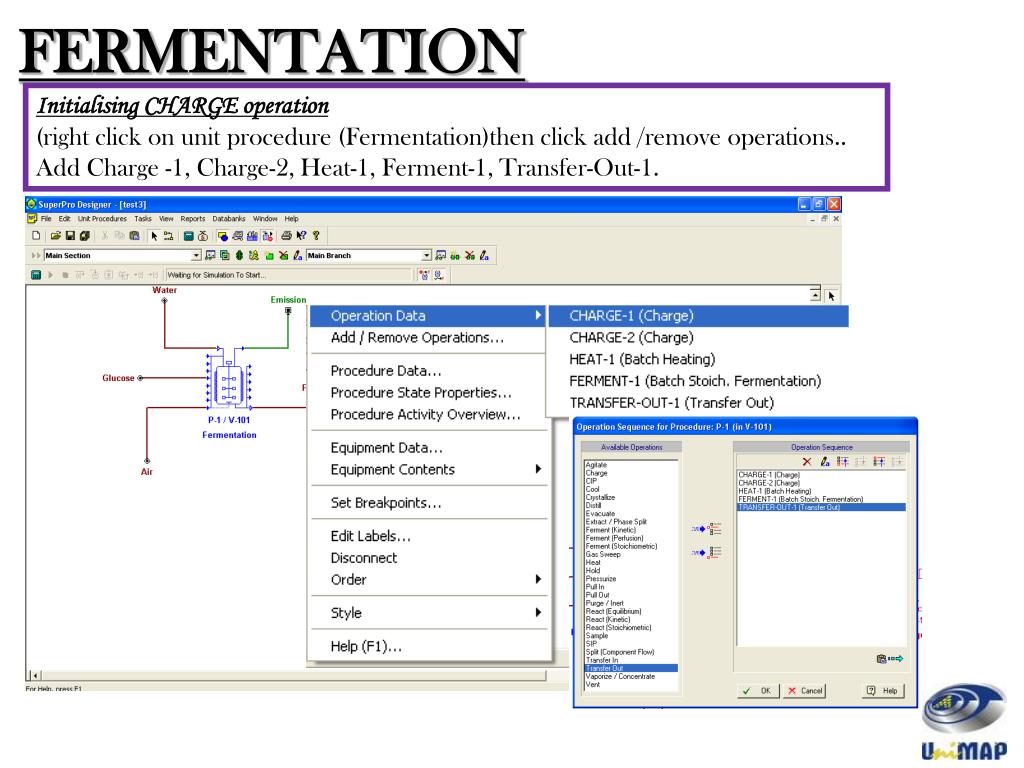Image resolution: width=1024 pixels, height=768 pixels.
Task: Select TRANSFER-OUT-1 in Operation Sequence list
Action: (x=822, y=507)
